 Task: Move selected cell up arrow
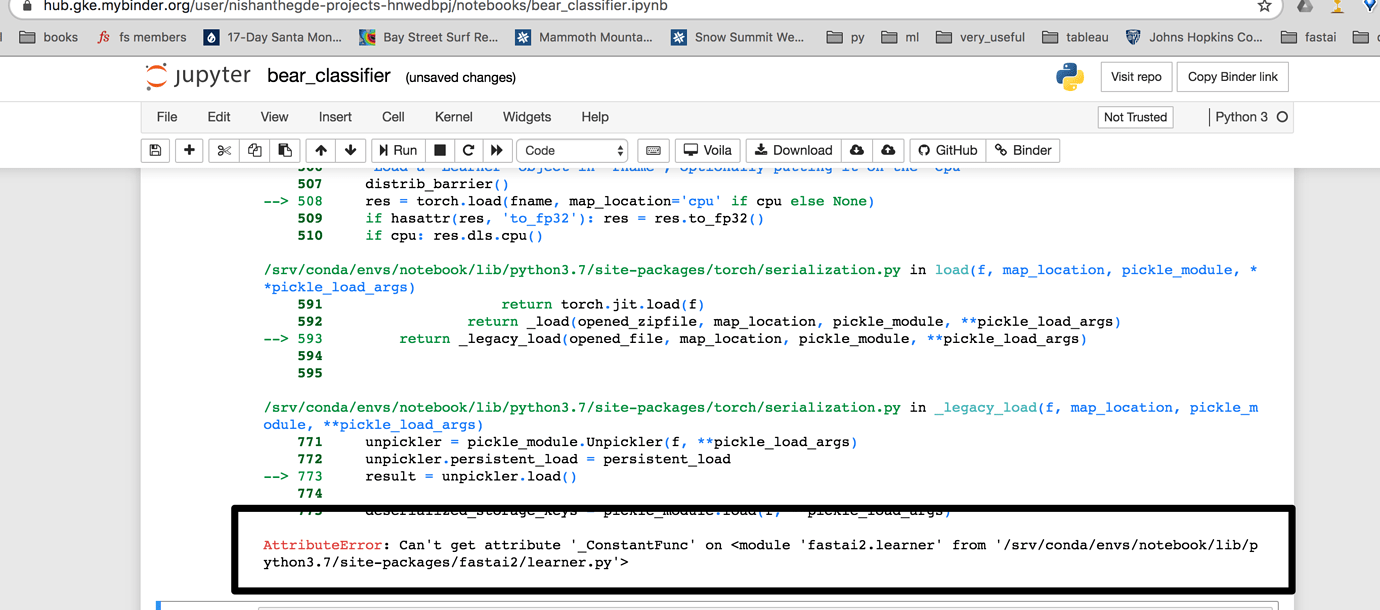click(x=320, y=150)
